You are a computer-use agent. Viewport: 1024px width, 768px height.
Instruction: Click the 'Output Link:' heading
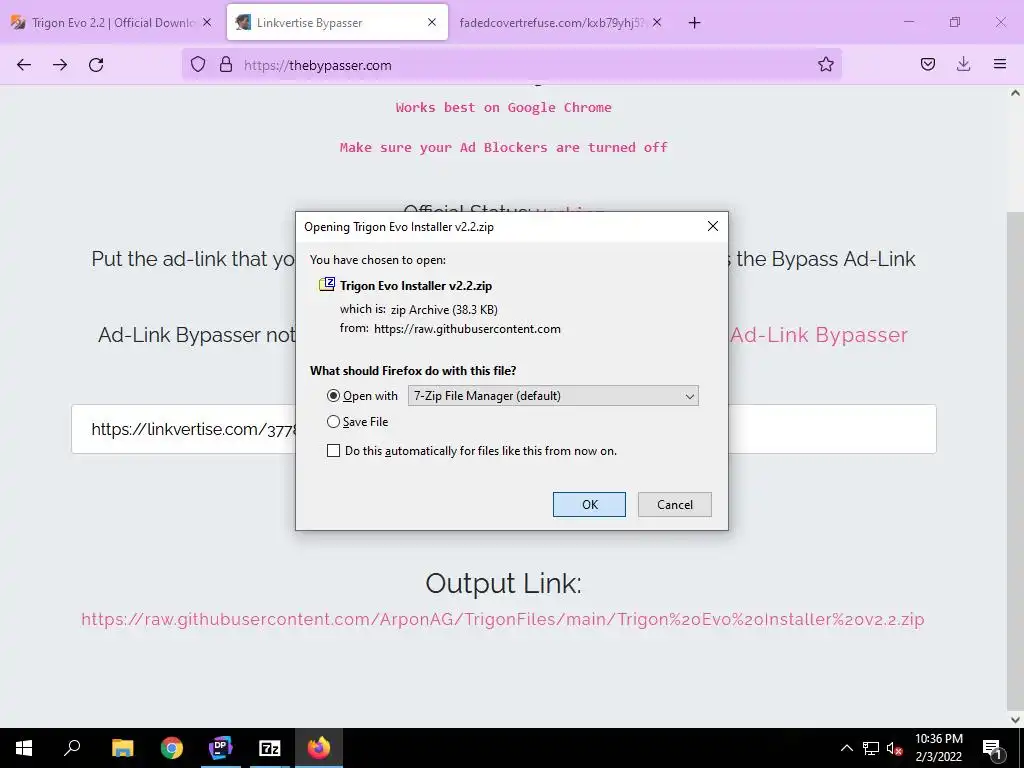(x=504, y=583)
